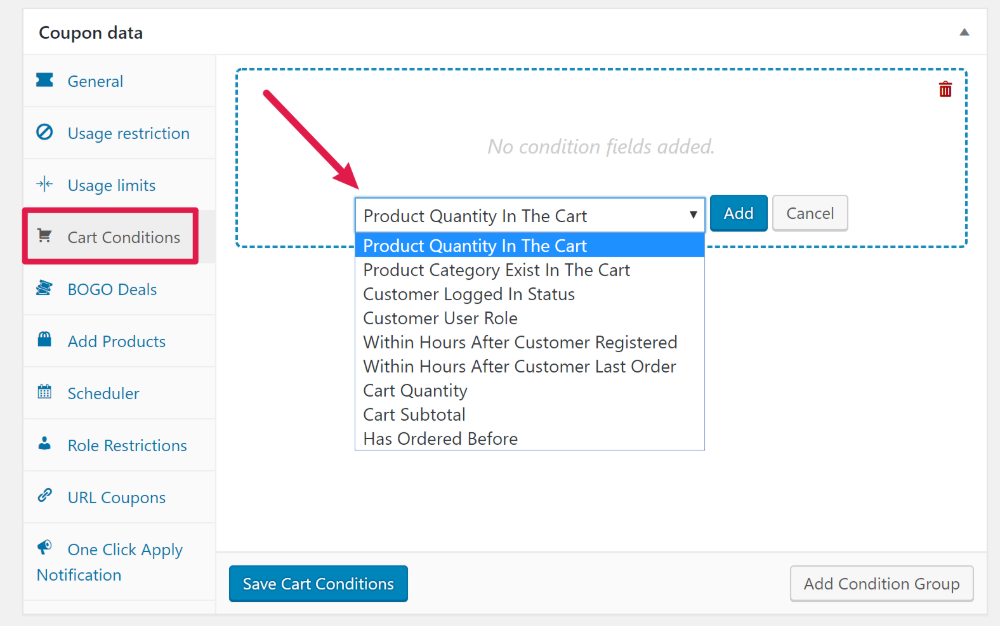Click Add Condition Group button
This screenshot has height=626, width=1000.
click(x=881, y=583)
